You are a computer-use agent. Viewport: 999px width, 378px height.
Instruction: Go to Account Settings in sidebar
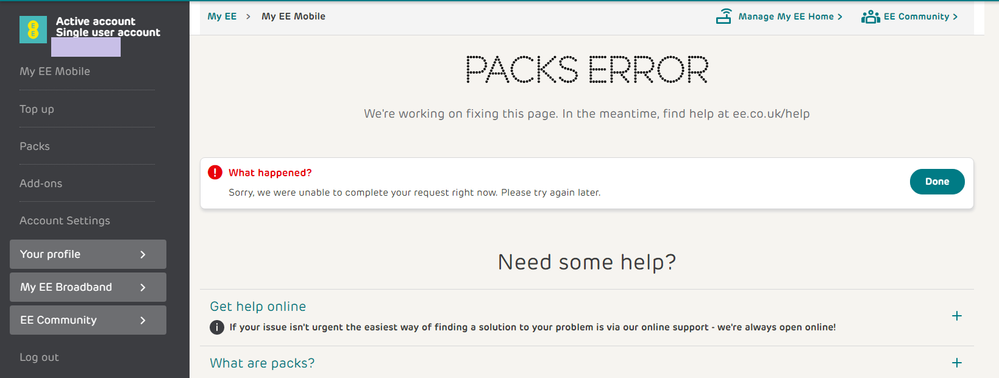point(64,221)
